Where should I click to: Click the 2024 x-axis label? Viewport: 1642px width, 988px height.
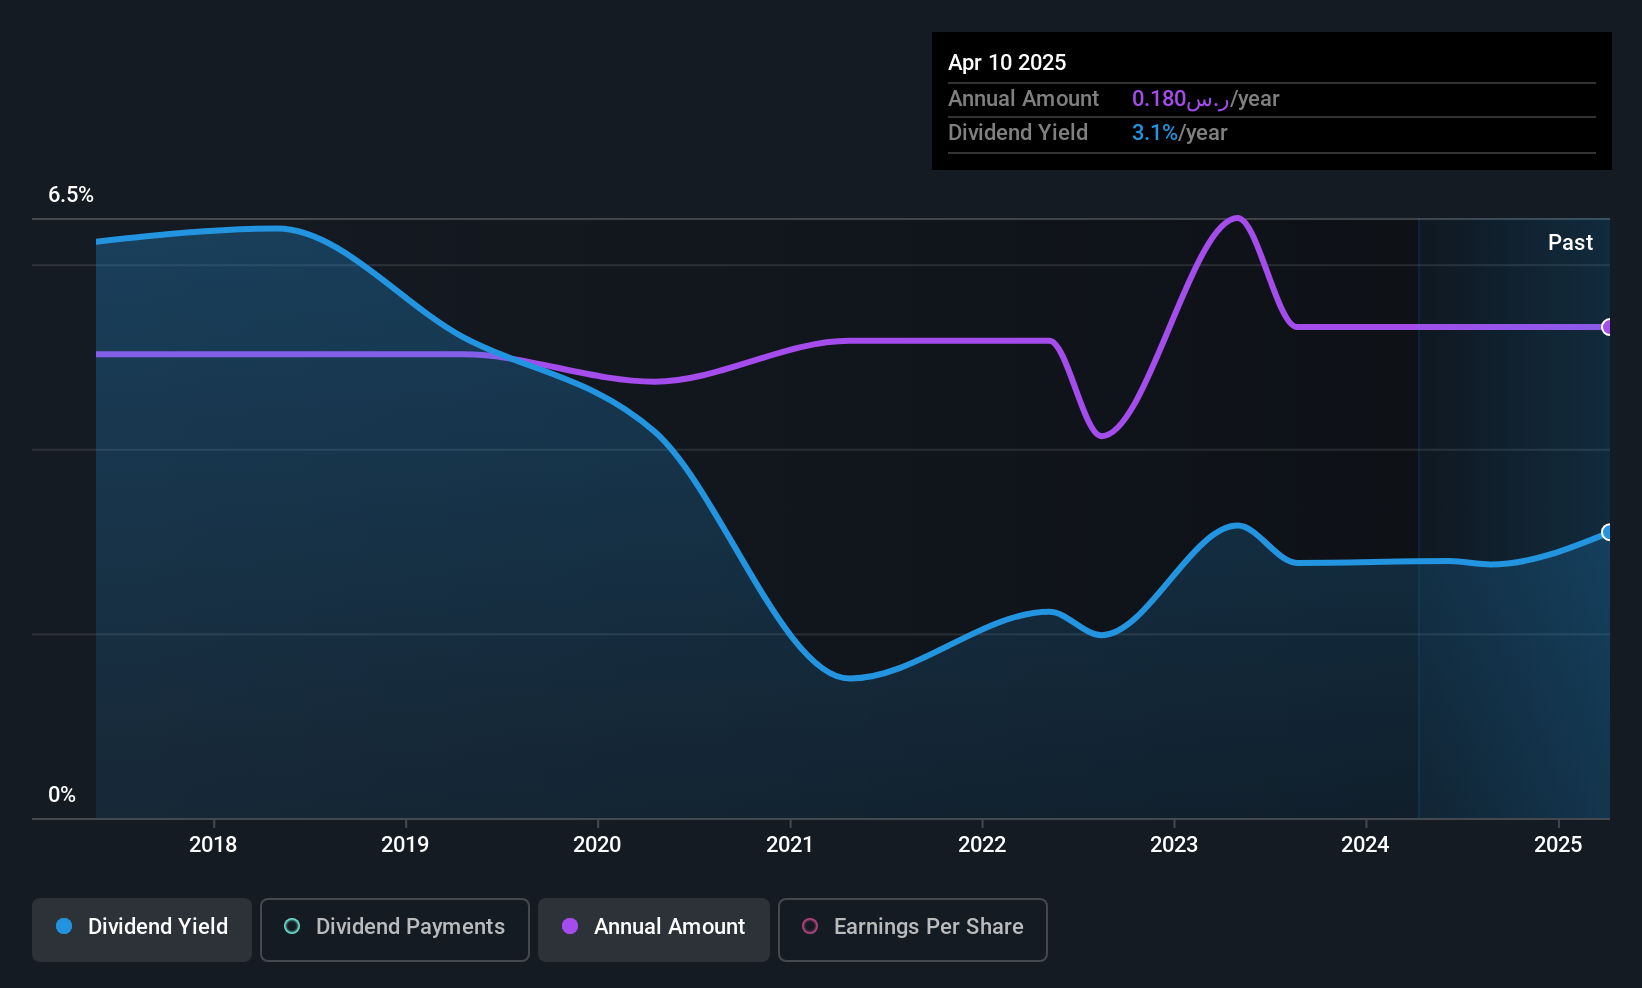pos(1365,844)
